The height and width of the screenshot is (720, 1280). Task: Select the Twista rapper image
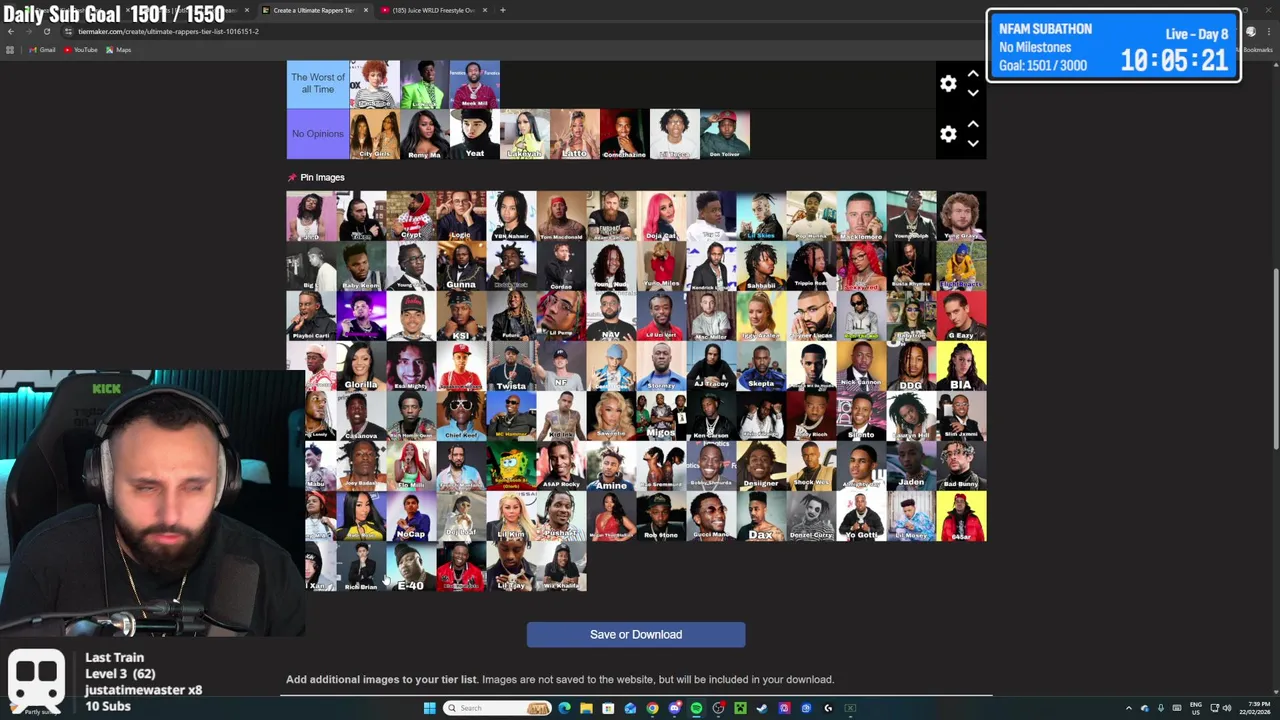tap(511, 366)
